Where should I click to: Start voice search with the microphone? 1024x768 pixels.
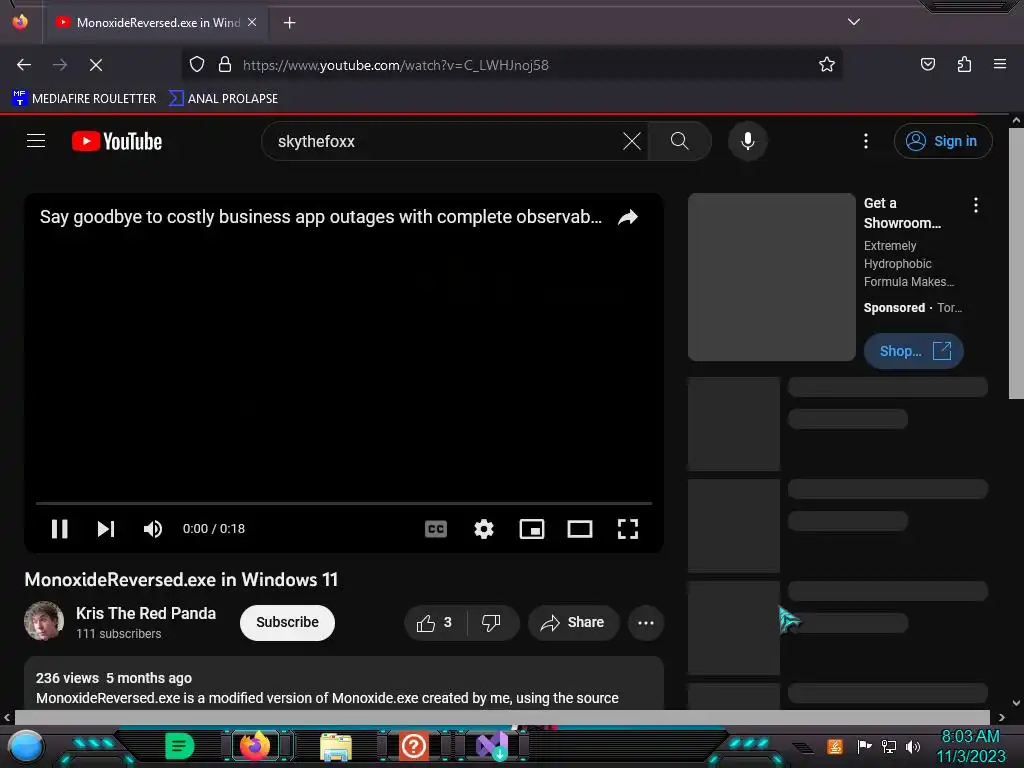point(748,141)
